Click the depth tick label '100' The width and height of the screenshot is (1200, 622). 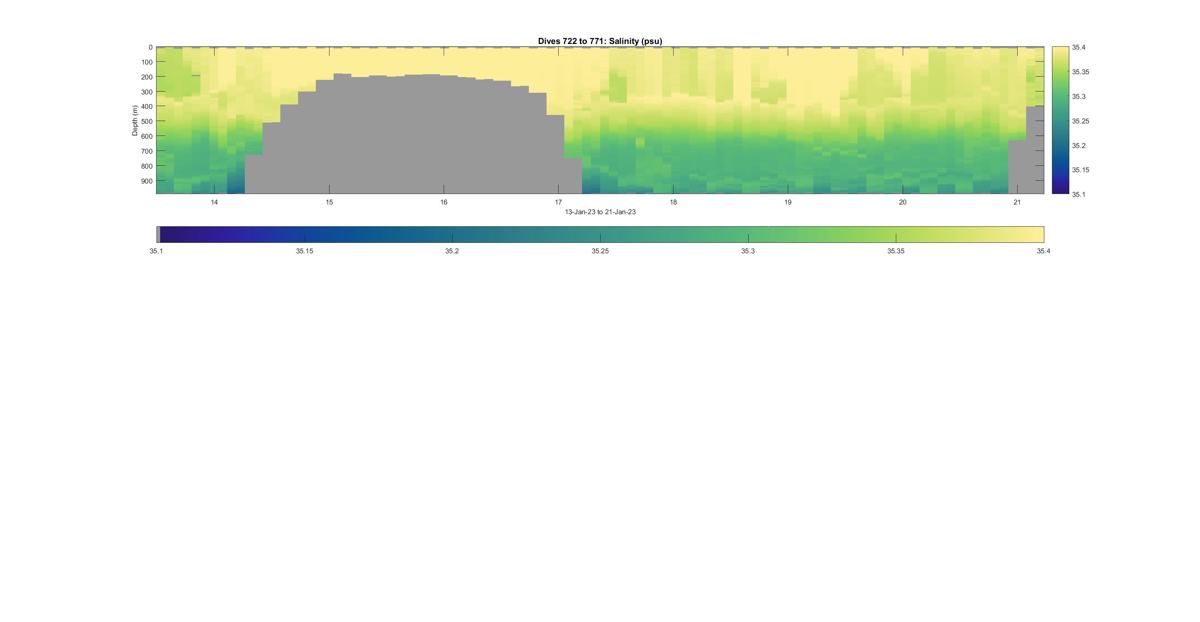(146, 62)
